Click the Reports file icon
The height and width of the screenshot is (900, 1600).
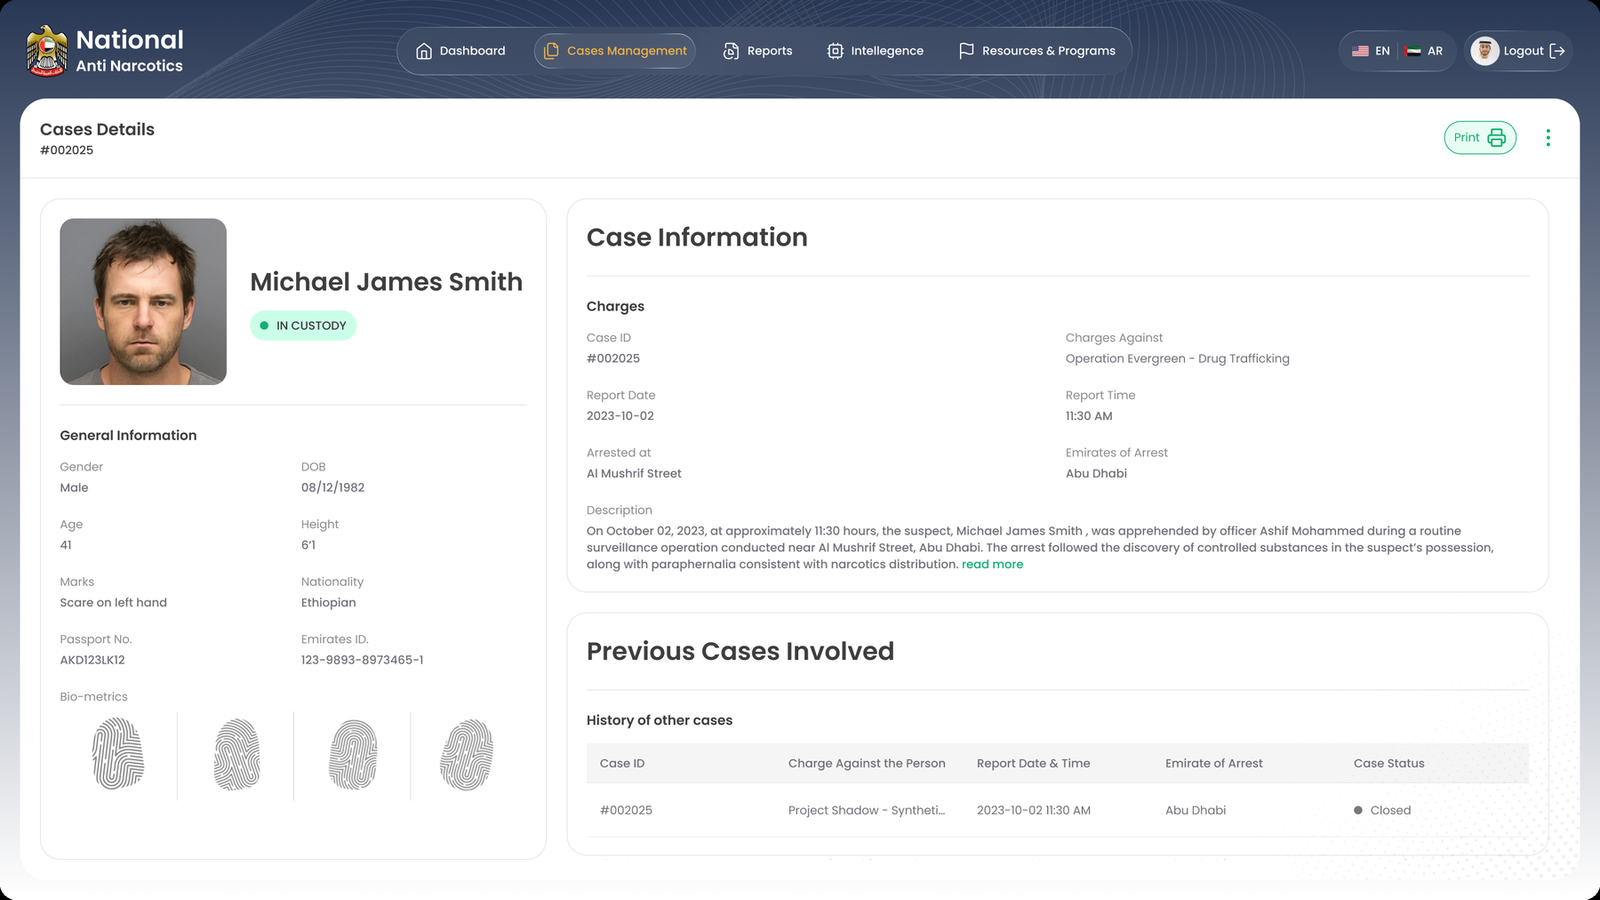pyautogui.click(x=731, y=51)
